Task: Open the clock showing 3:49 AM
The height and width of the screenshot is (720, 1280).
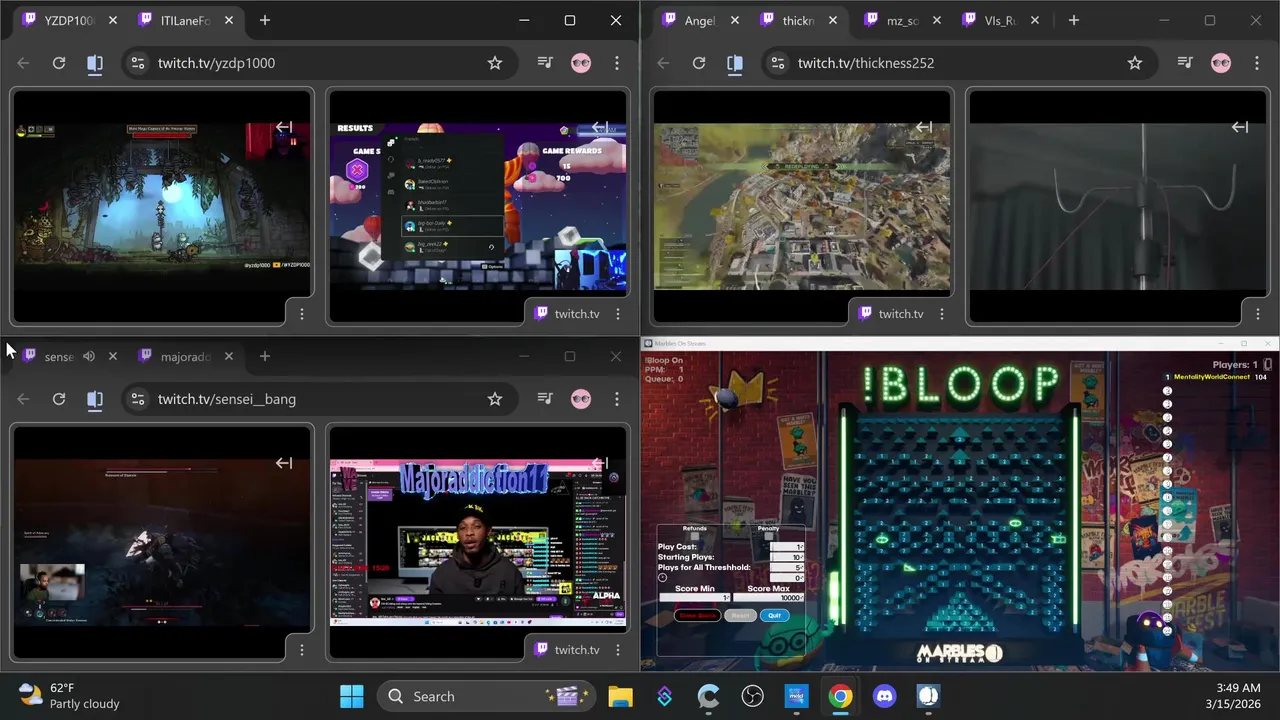Action: tap(1232, 696)
